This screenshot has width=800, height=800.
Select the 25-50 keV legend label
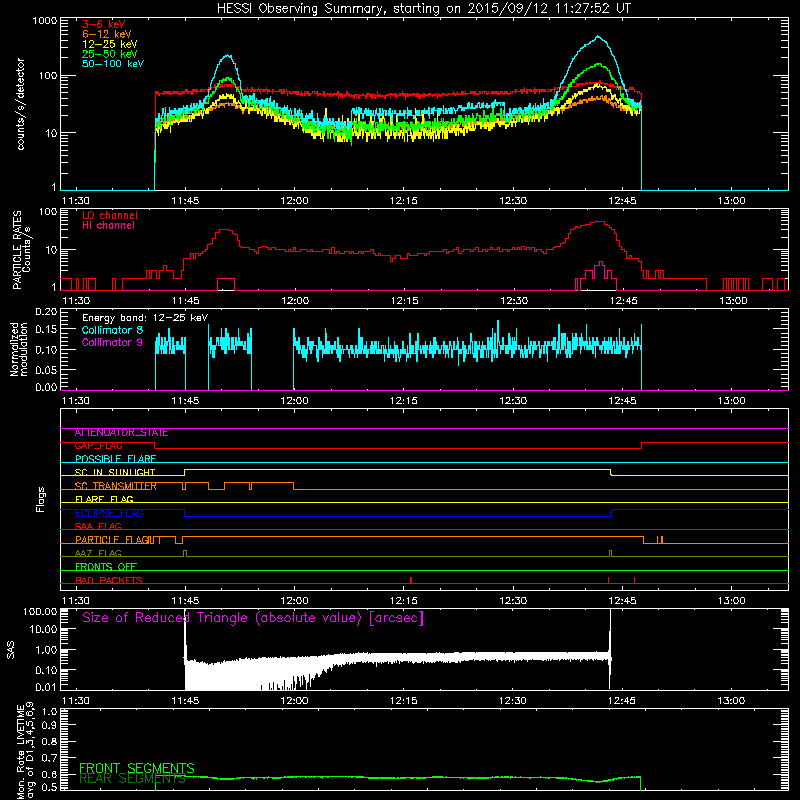coord(109,54)
